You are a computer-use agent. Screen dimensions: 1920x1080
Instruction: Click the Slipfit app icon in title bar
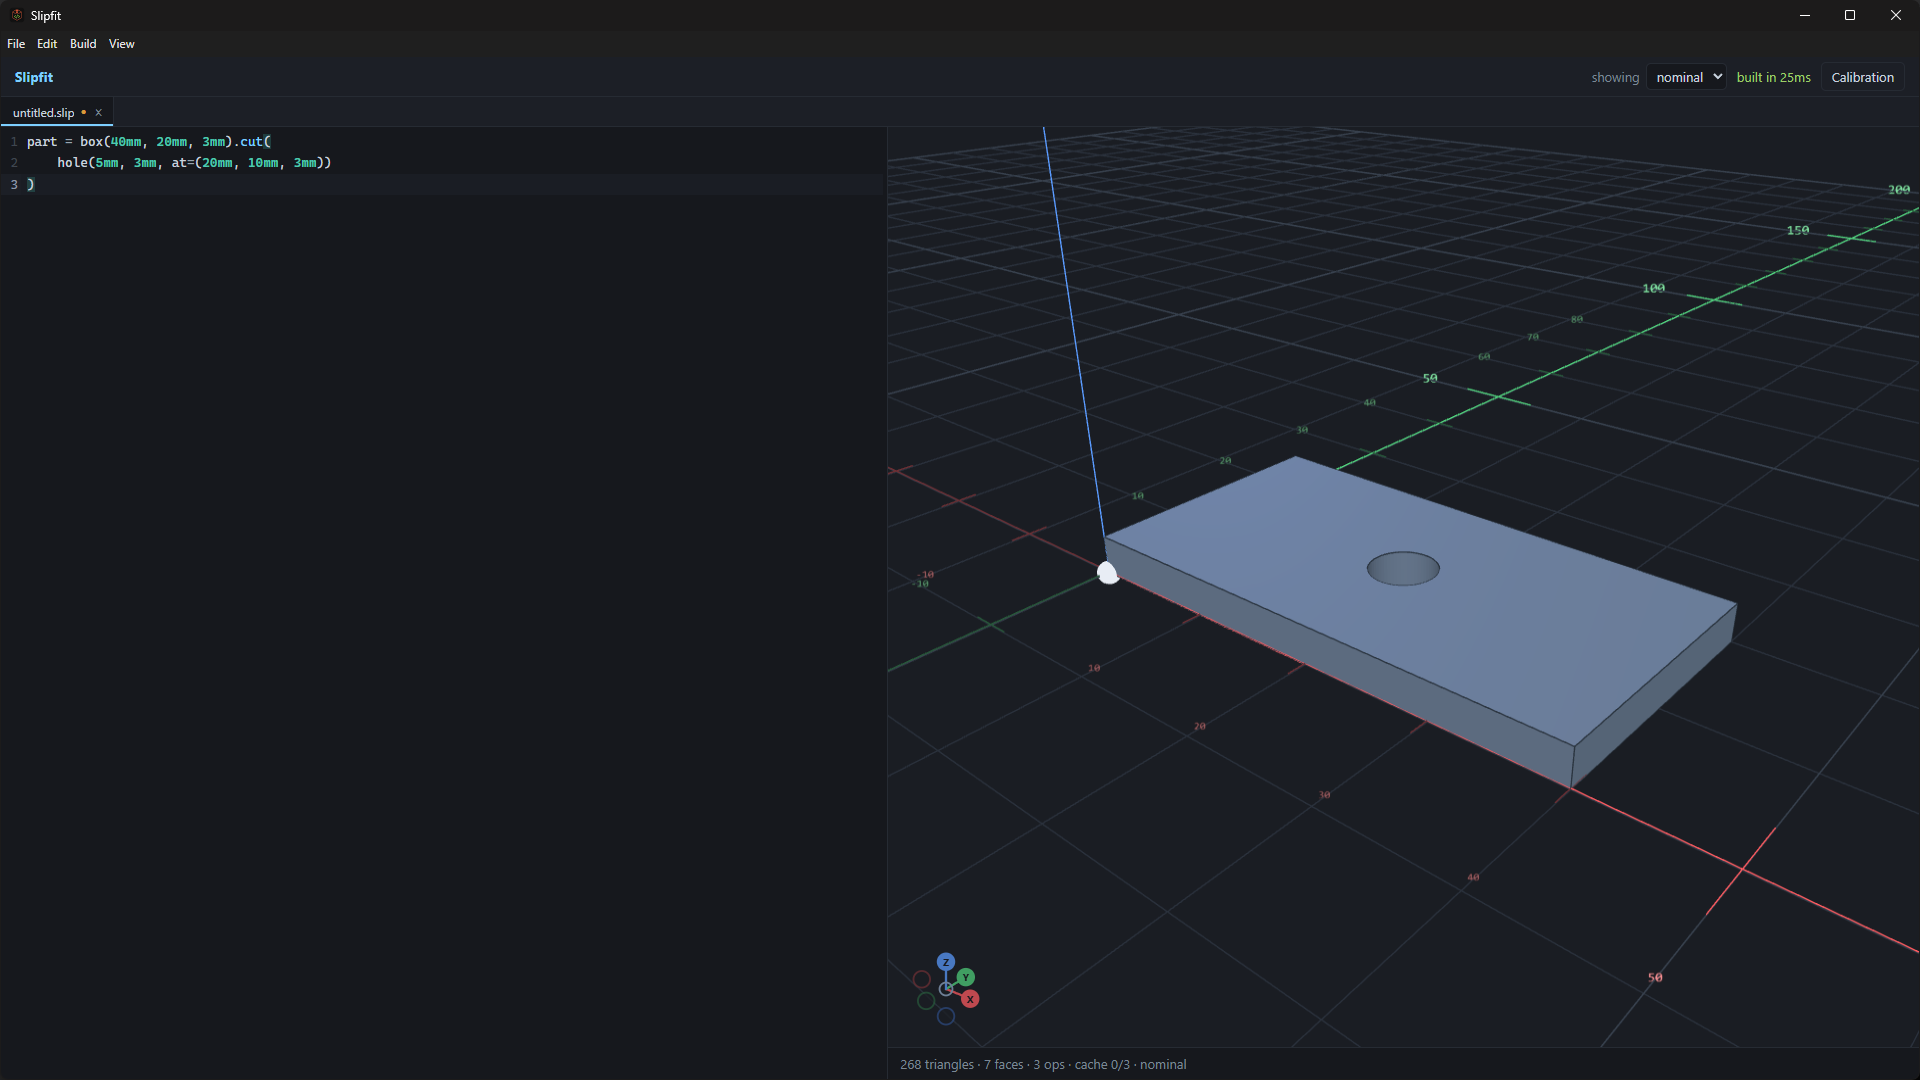(x=16, y=15)
